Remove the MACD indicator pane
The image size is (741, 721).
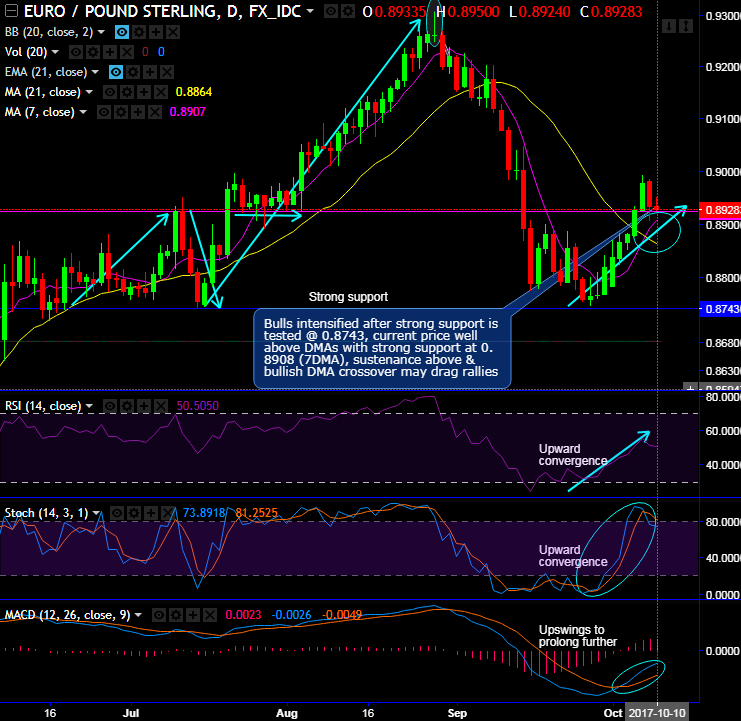click(x=210, y=615)
